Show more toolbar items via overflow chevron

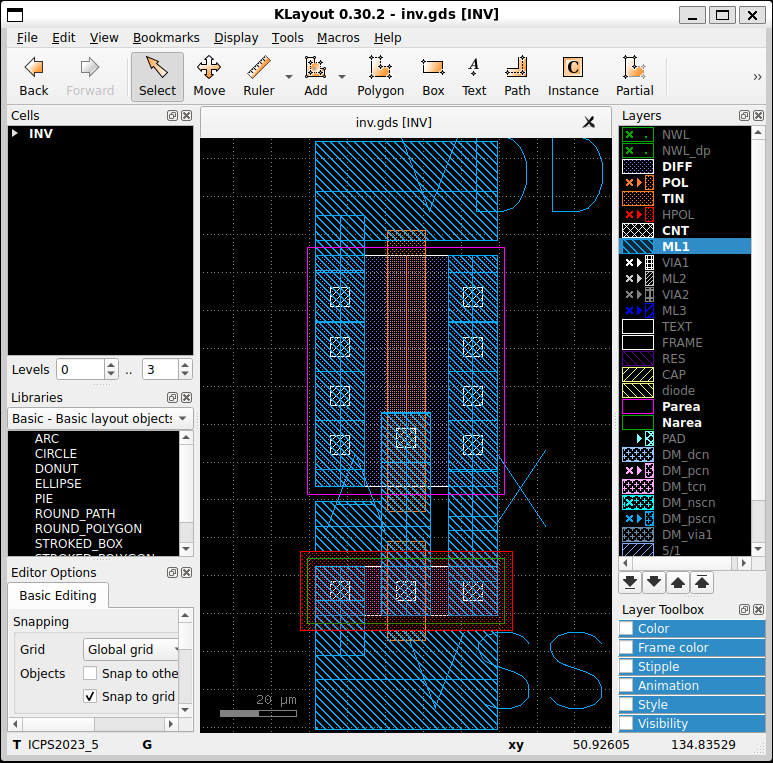pos(757,77)
